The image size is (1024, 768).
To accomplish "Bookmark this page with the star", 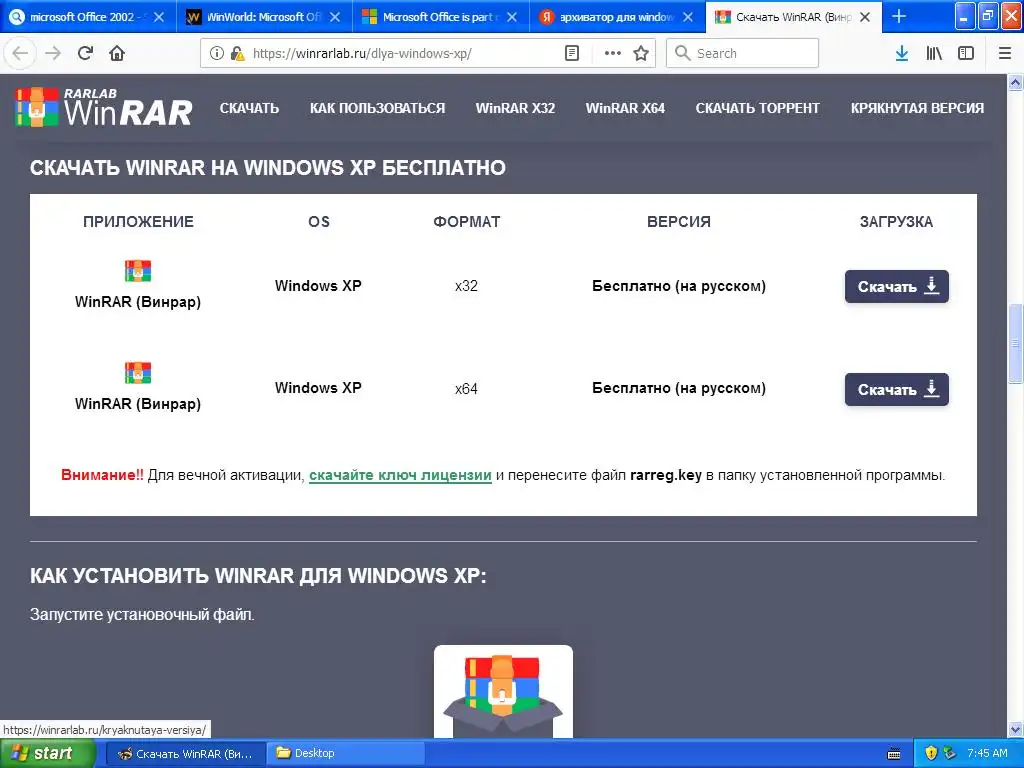I will pyautogui.click(x=641, y=53).
